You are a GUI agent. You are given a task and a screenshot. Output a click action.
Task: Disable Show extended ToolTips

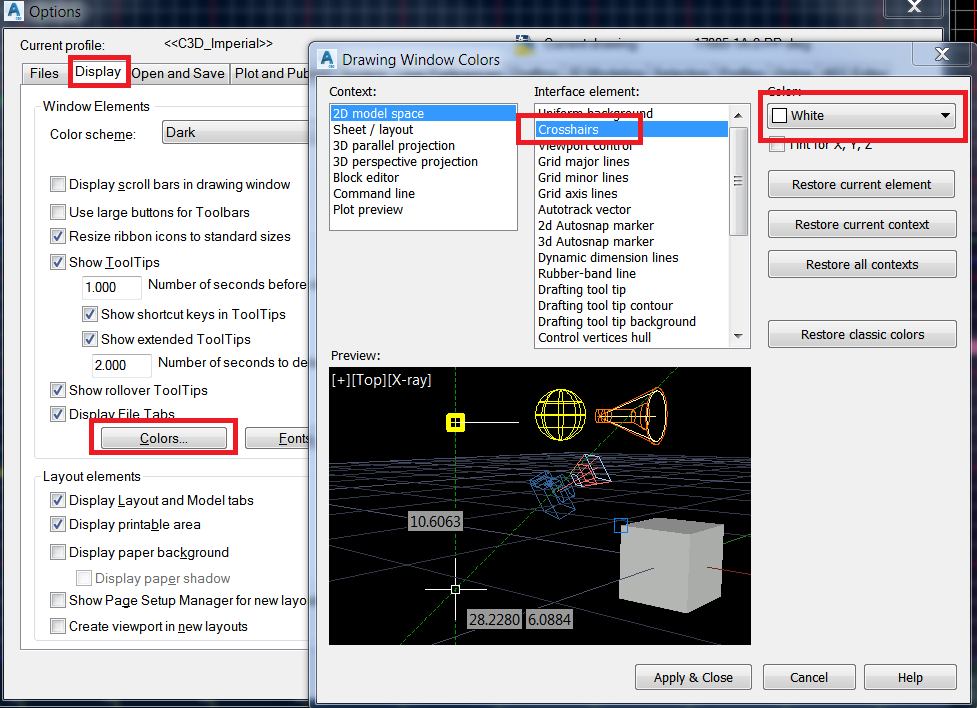pos(88,339)
